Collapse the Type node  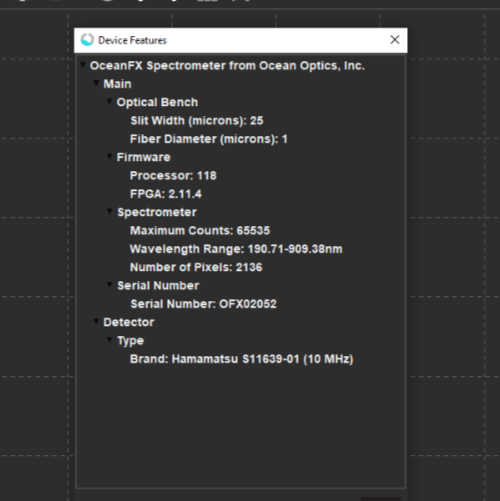coord(109,339)
